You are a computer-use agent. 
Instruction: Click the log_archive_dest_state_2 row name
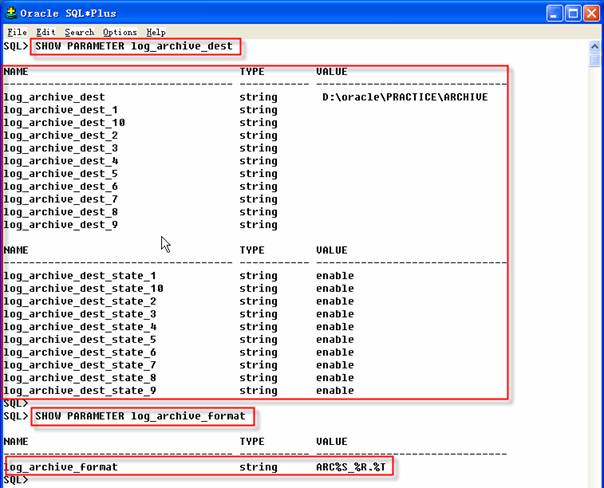coord(80,302)
